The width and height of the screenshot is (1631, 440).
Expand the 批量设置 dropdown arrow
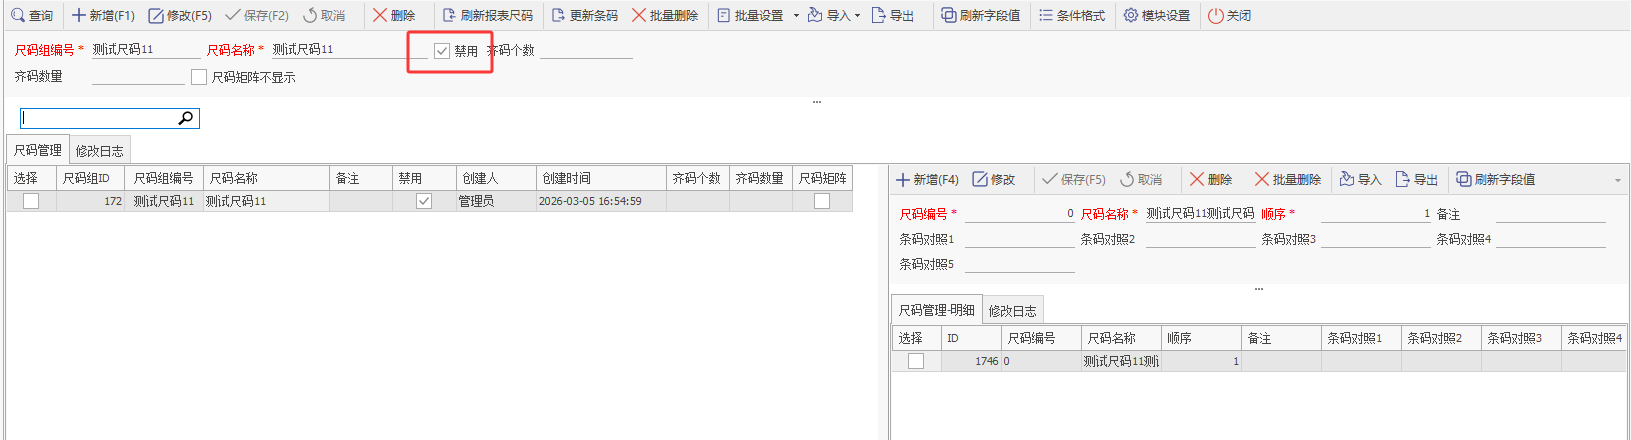[796, 16]
